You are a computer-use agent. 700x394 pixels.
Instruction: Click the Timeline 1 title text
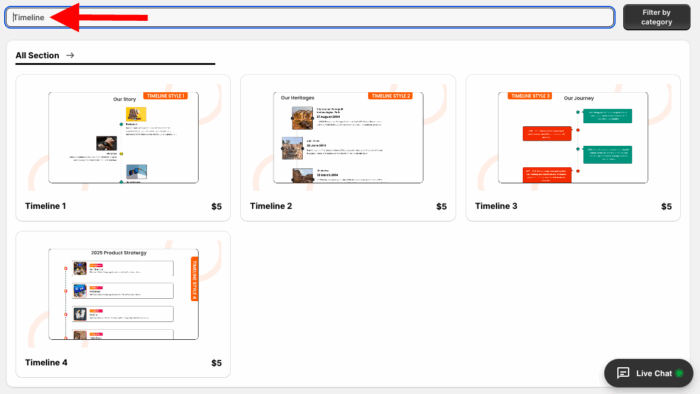click(x=46, y=206)
